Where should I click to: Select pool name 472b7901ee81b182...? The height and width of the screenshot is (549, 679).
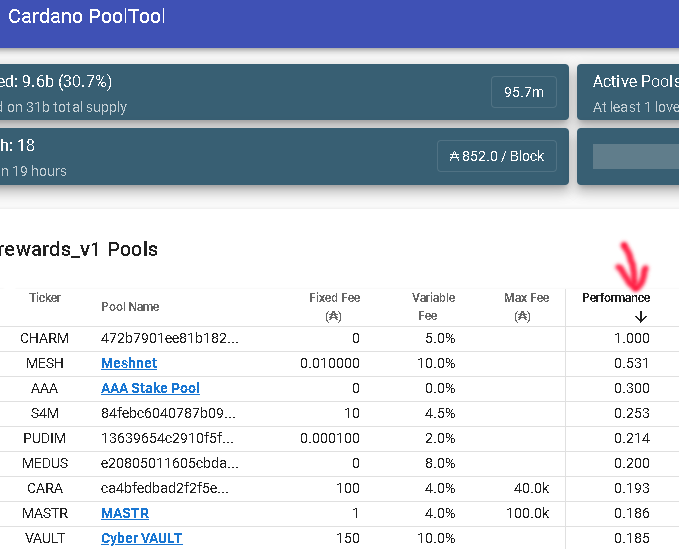coord(170,338)
